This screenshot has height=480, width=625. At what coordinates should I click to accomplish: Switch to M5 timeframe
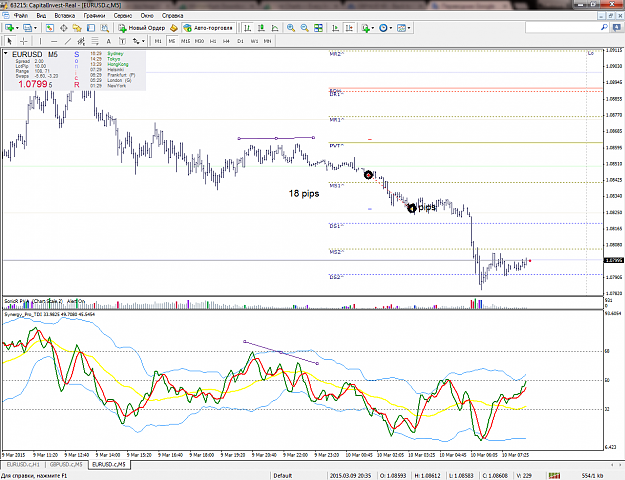click(x=172, y=41)
